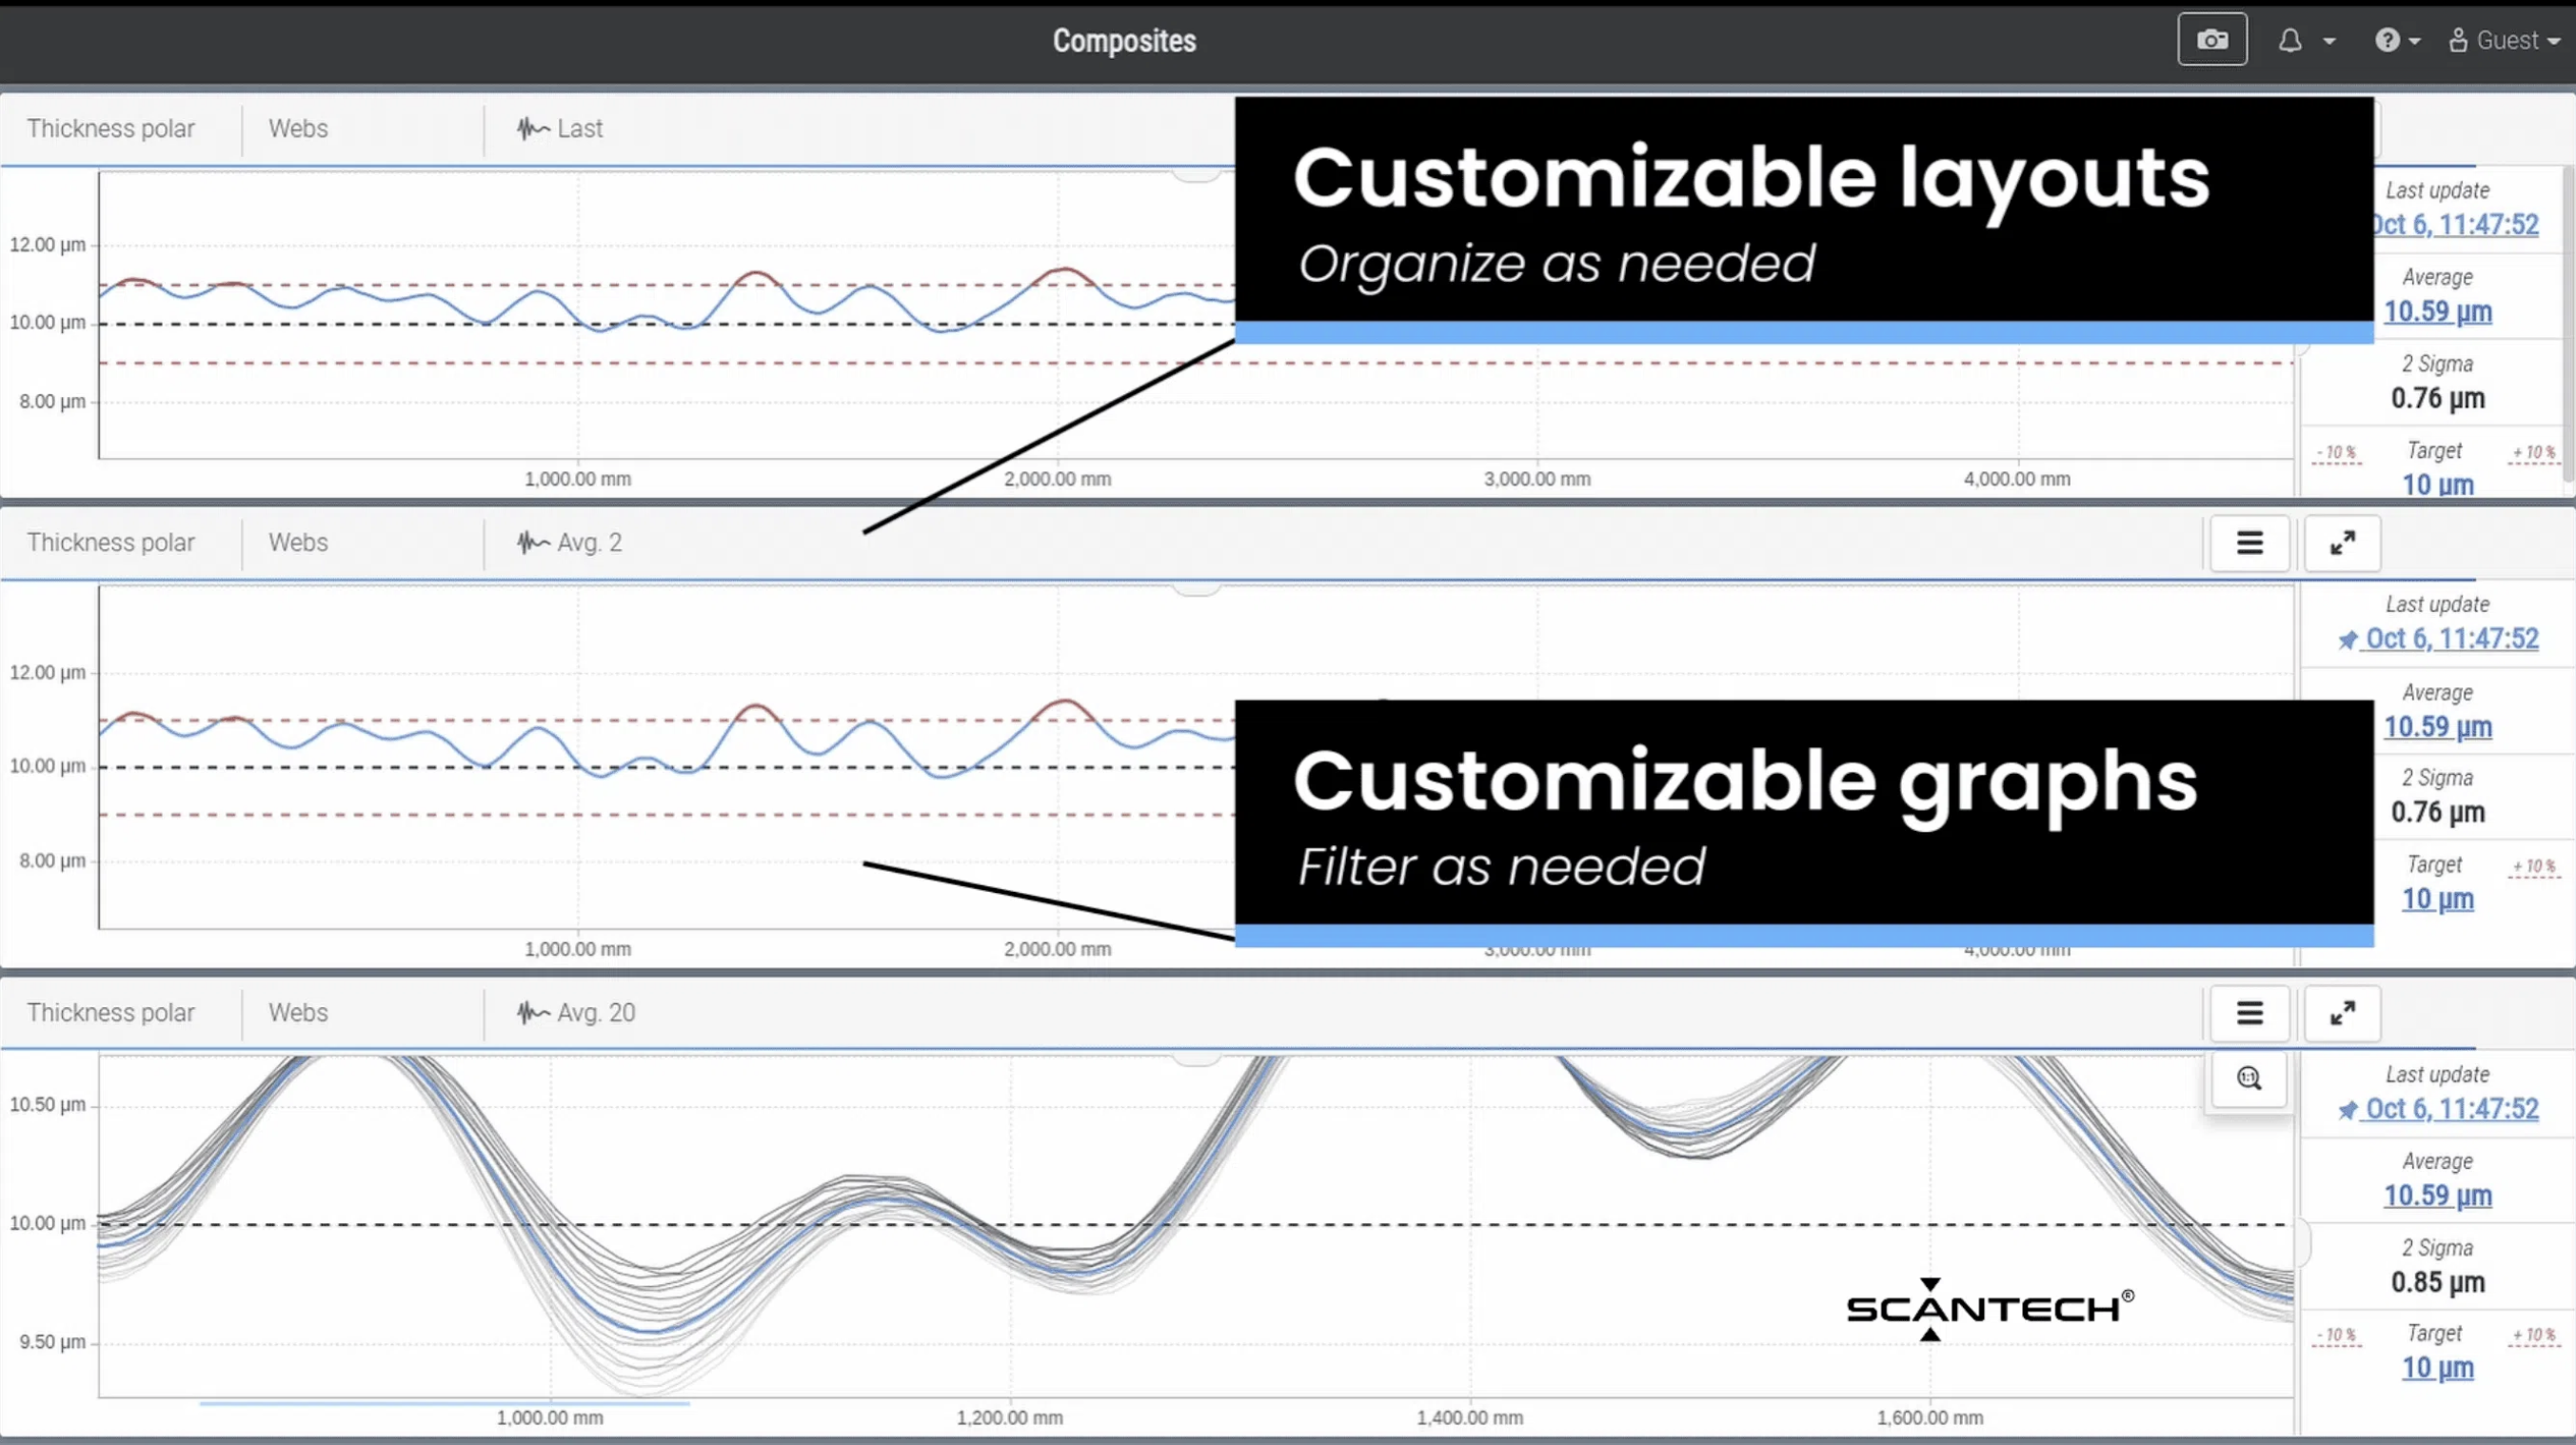Click the Composites page title

pyautogui.click(x=1124, y=41)
